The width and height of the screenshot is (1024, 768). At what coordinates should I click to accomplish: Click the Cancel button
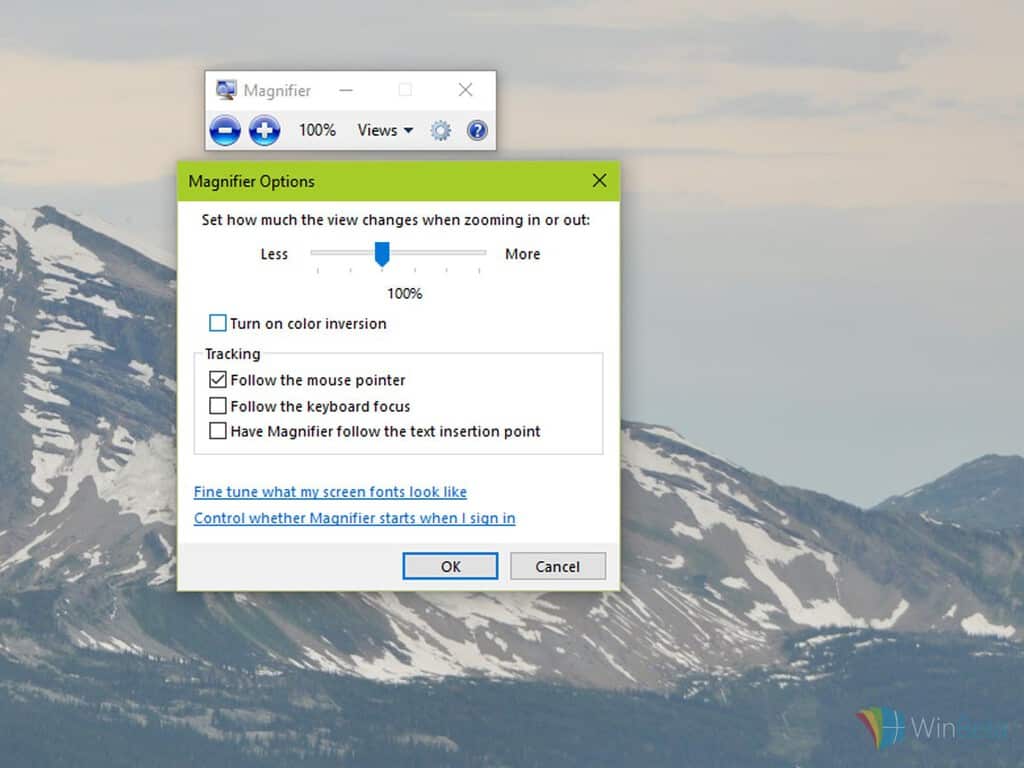click(x=558, y=566)
